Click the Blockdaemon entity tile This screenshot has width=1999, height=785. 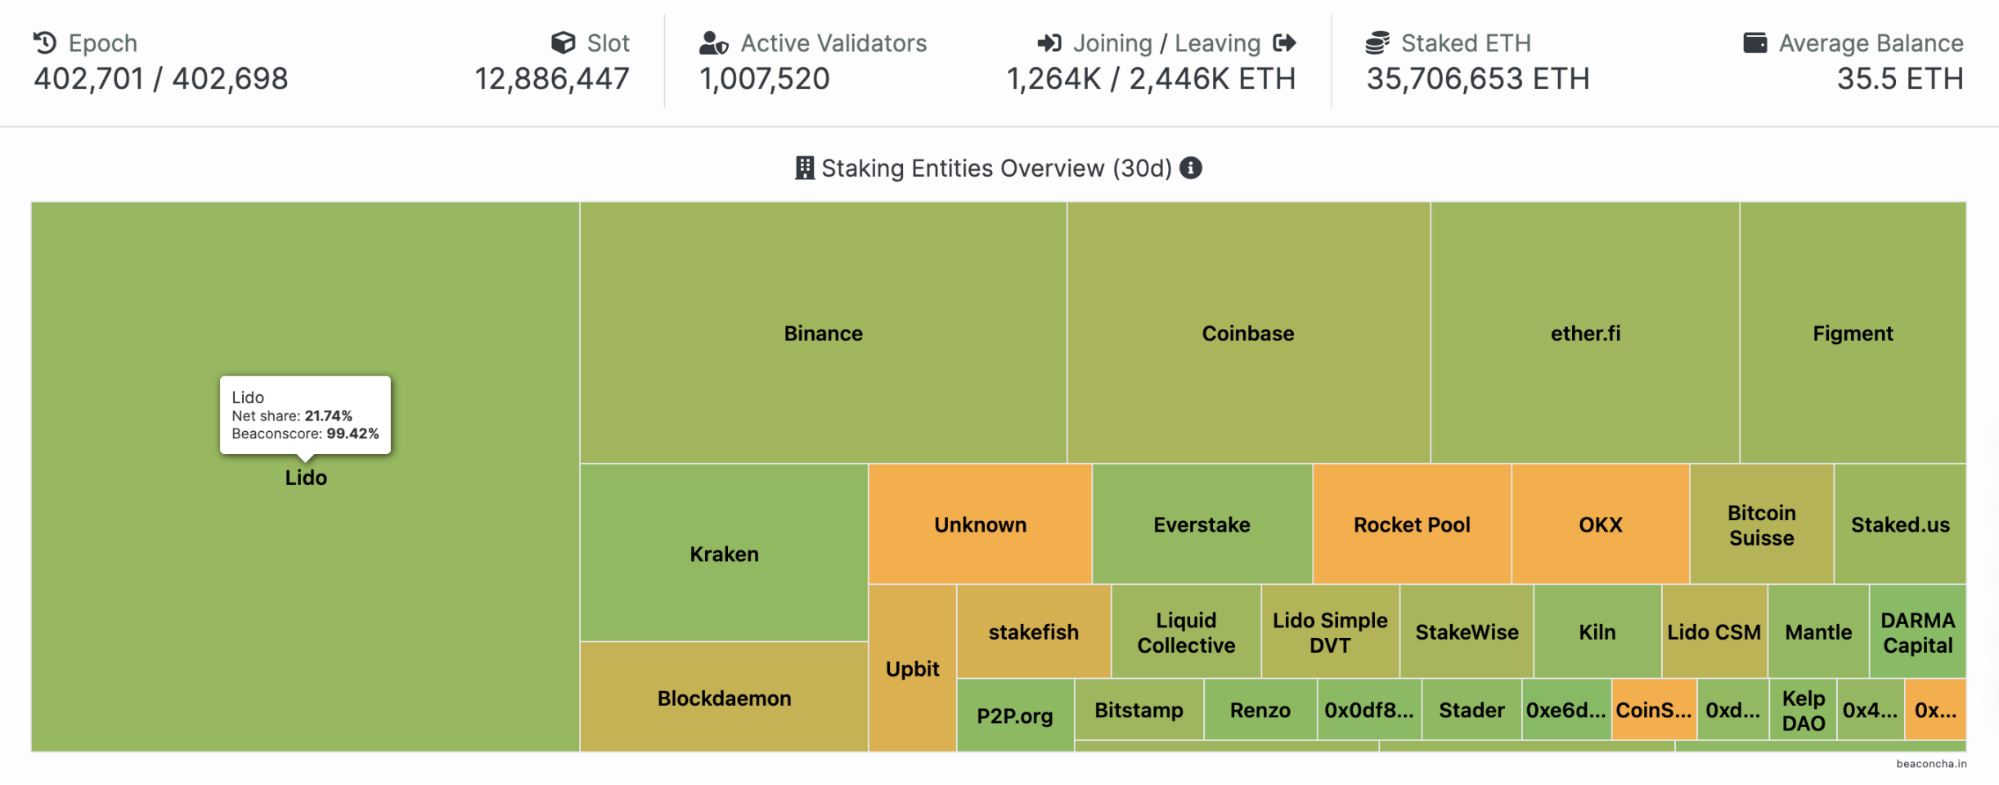(x=724, y=698)
